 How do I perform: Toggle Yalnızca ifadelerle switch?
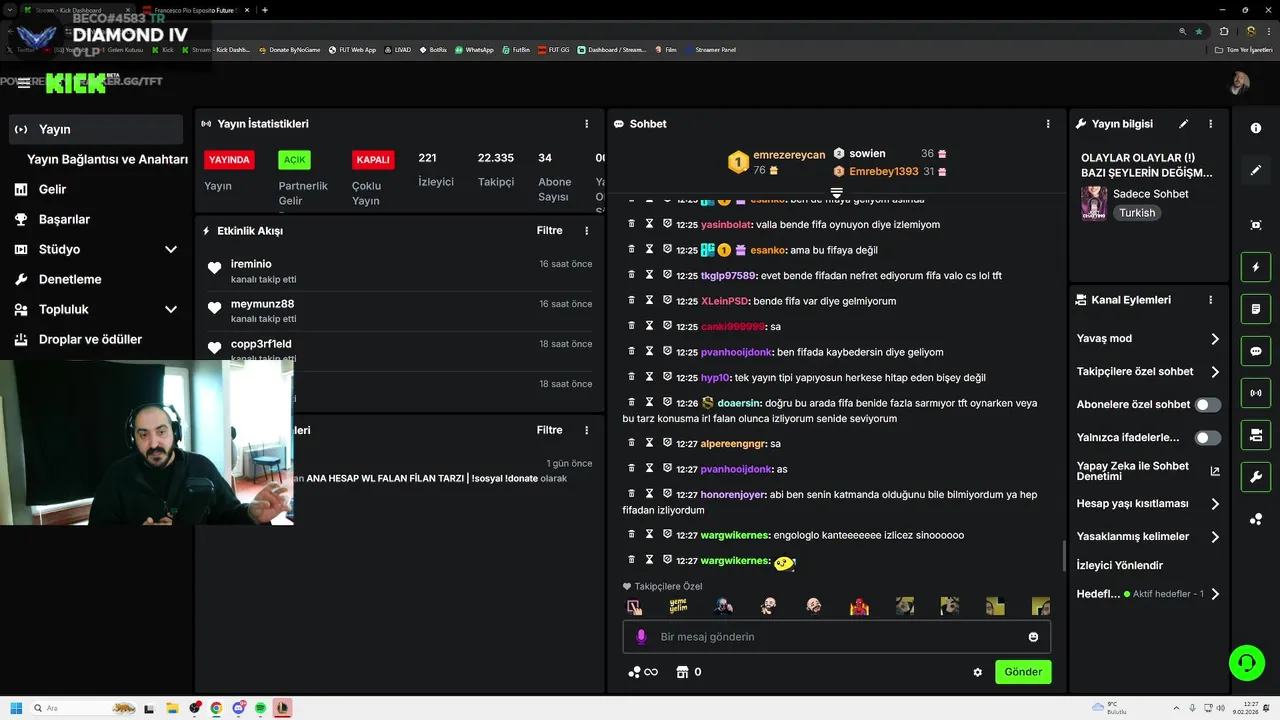pyautogui.click(x=1208, y=438)
